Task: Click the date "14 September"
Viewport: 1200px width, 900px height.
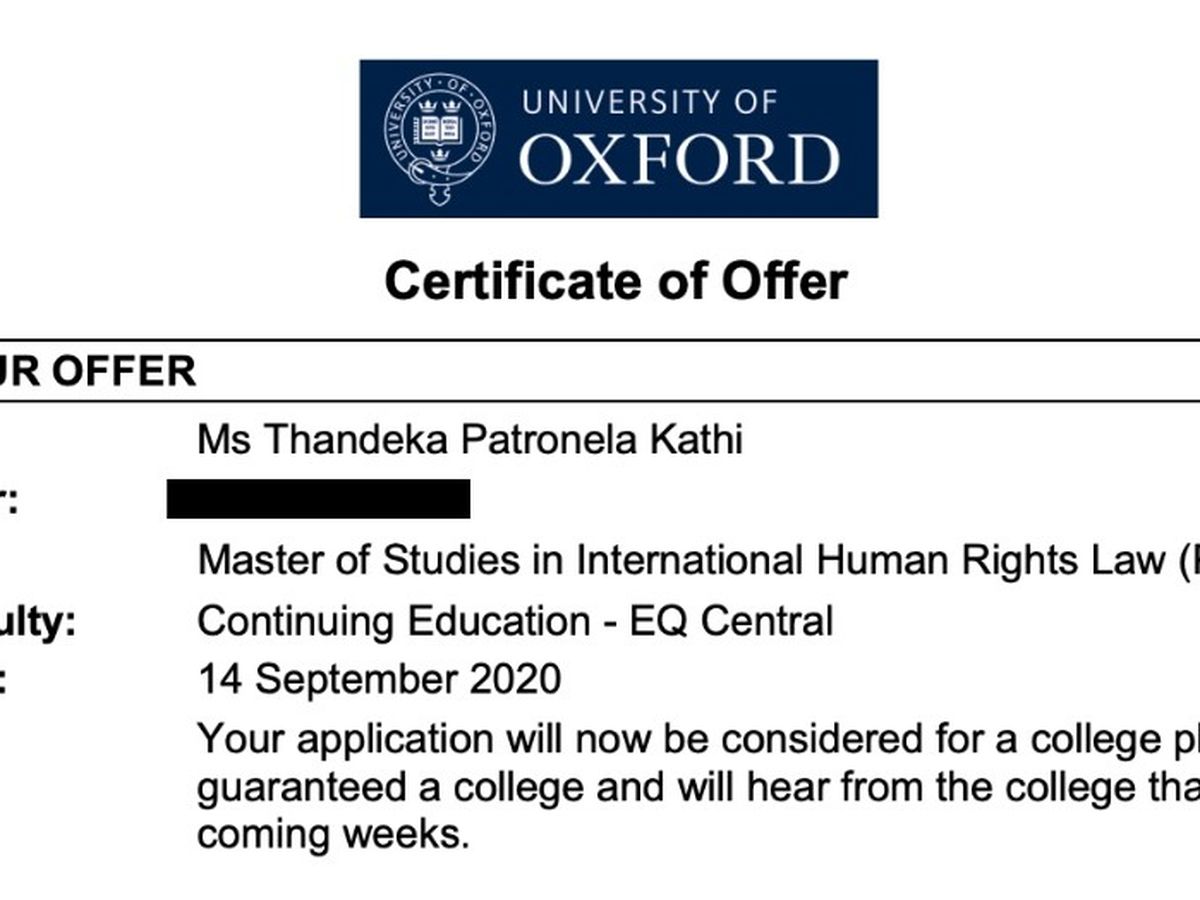Action: pos(329,680)
